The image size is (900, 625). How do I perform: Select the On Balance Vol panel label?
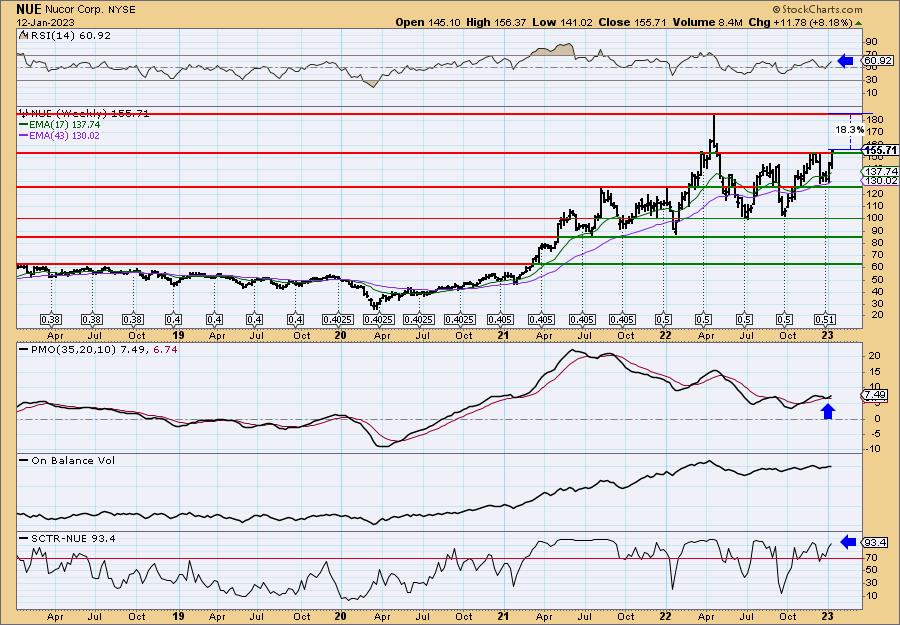point(71,460)
